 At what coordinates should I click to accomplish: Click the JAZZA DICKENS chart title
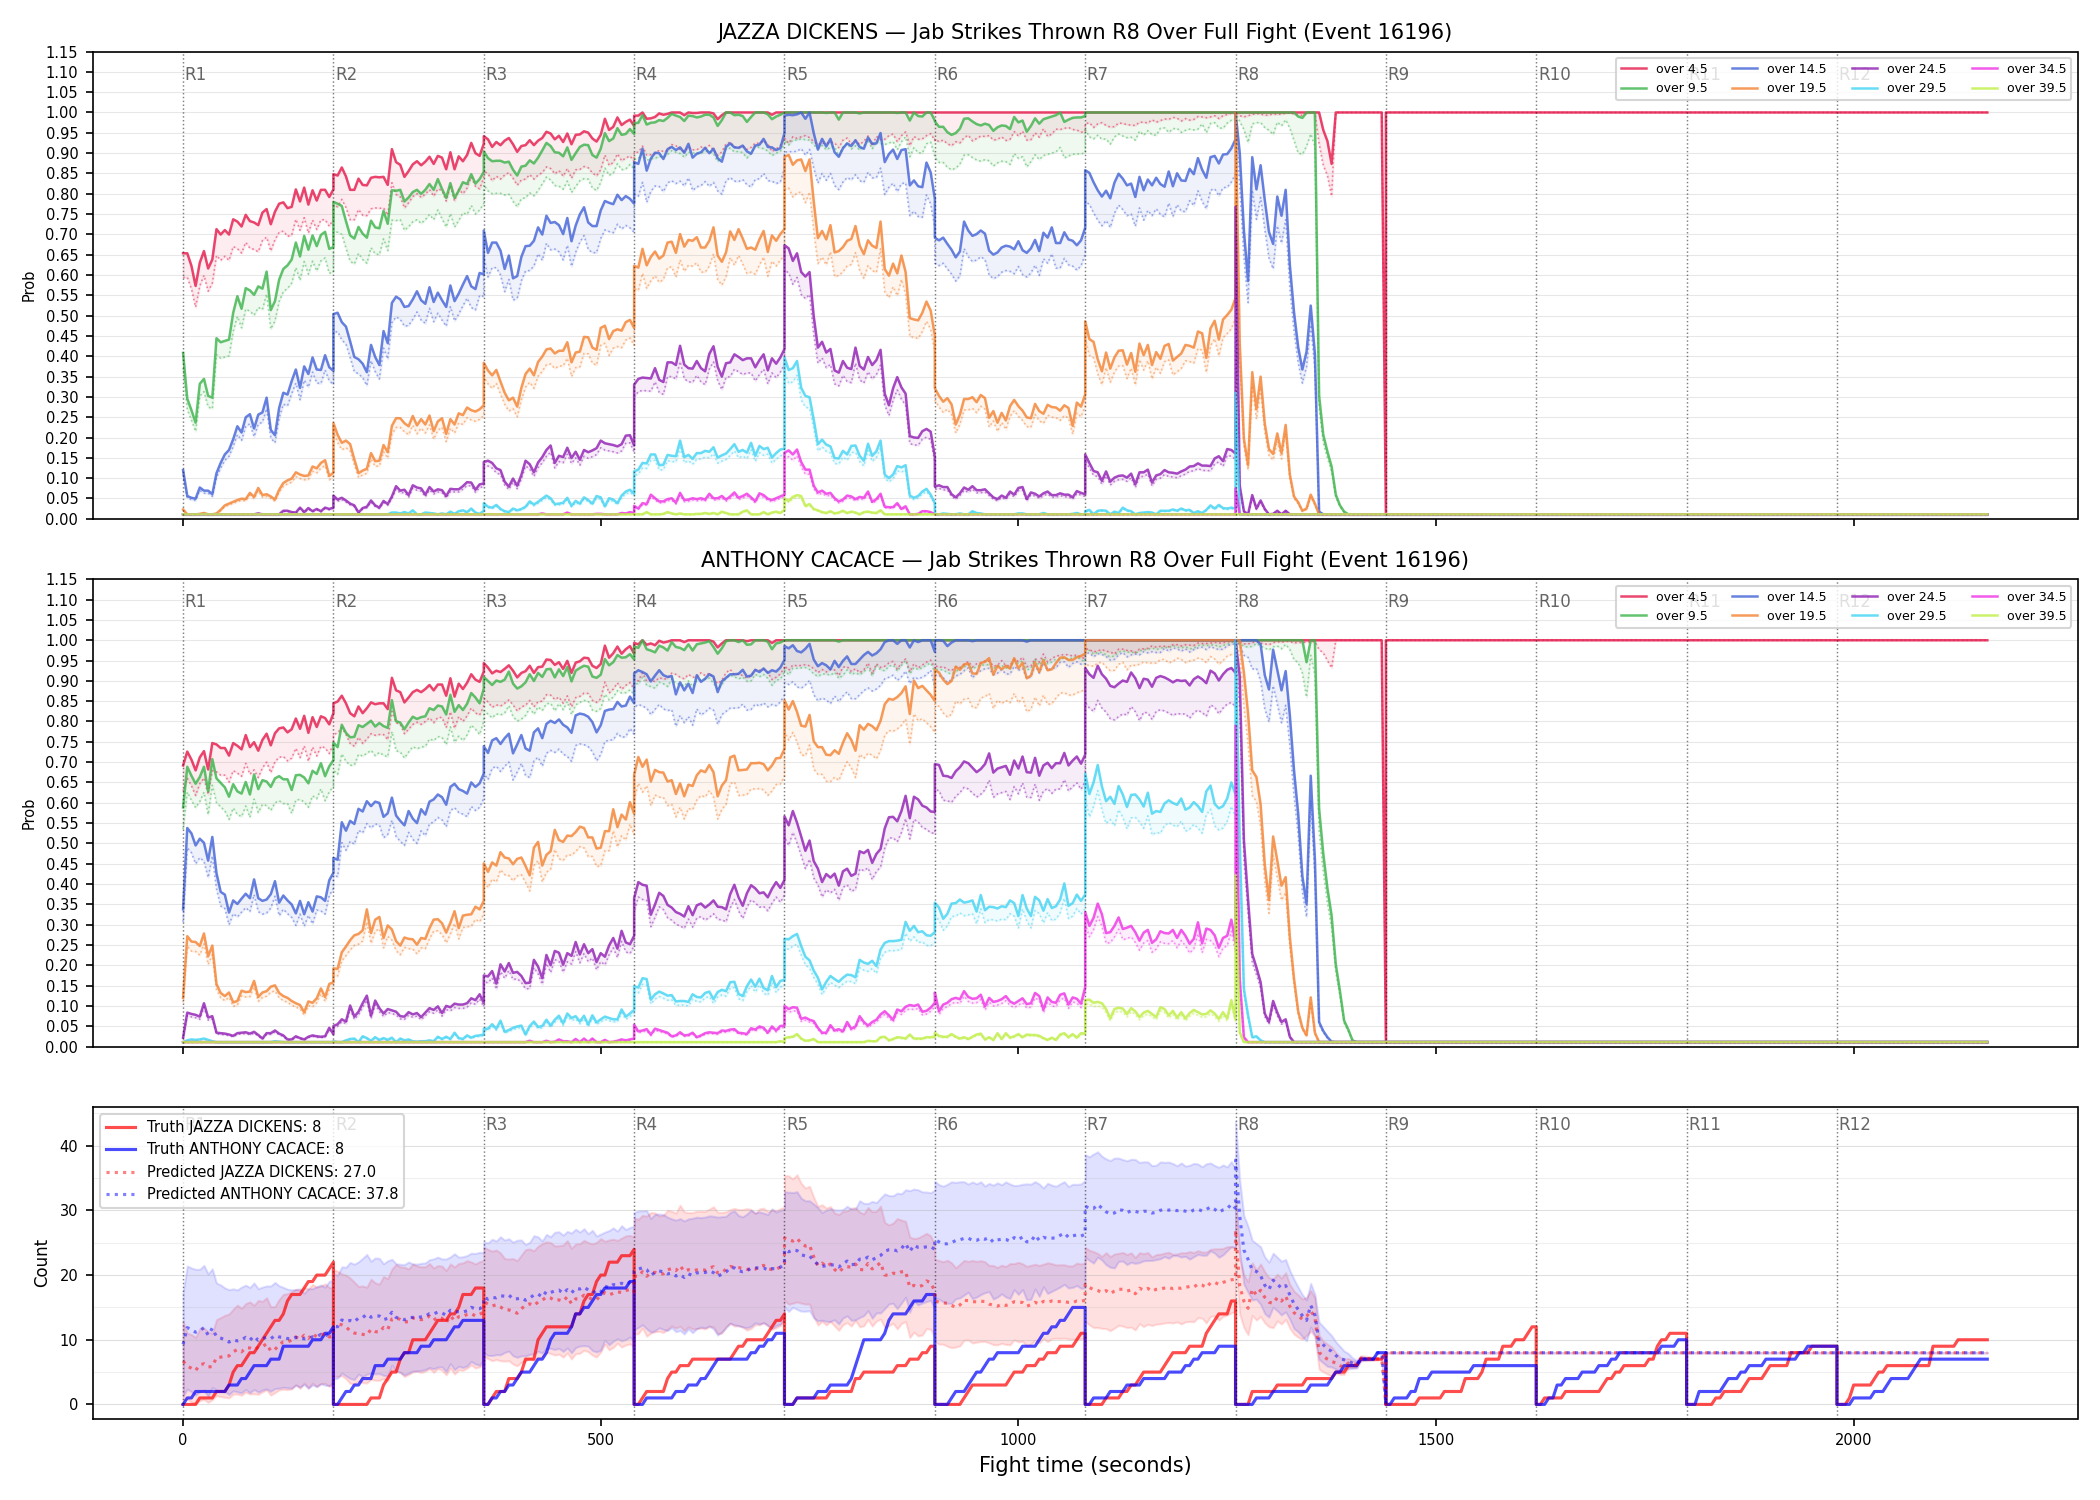(x=1084, y=32)
